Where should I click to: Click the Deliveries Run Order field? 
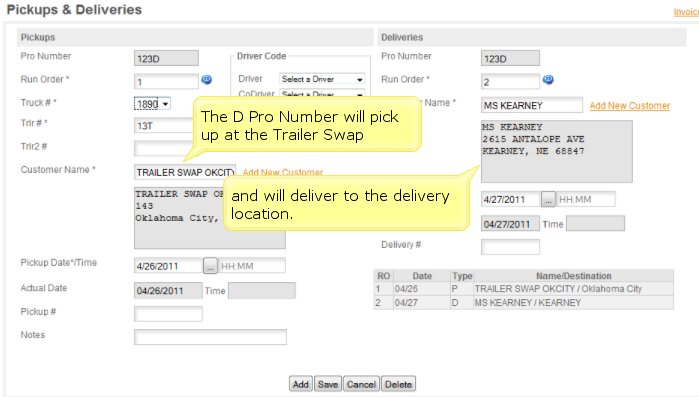pos(510,82)
